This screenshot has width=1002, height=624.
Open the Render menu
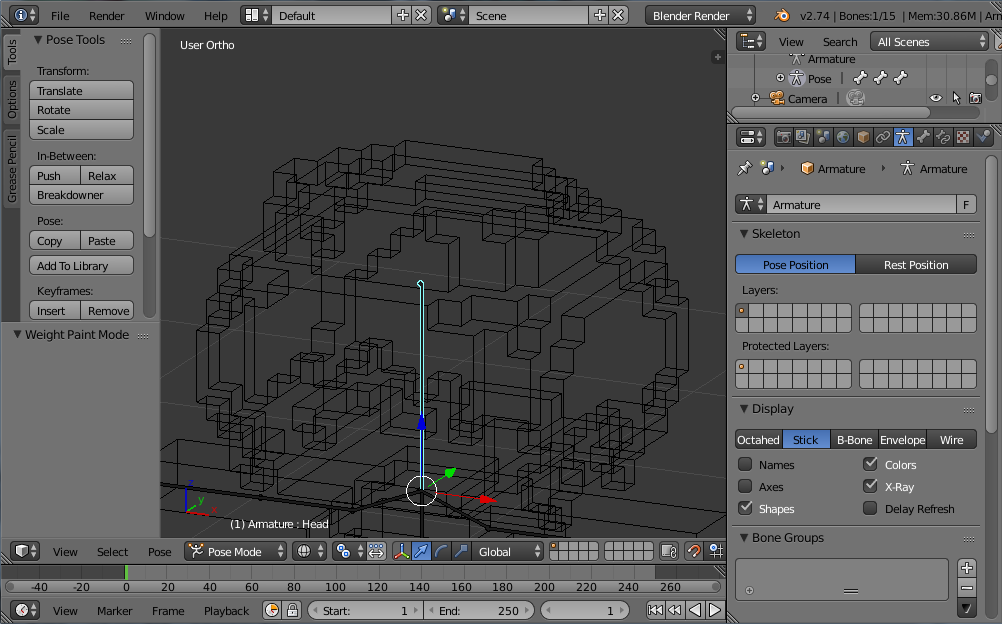pos(107,16)
